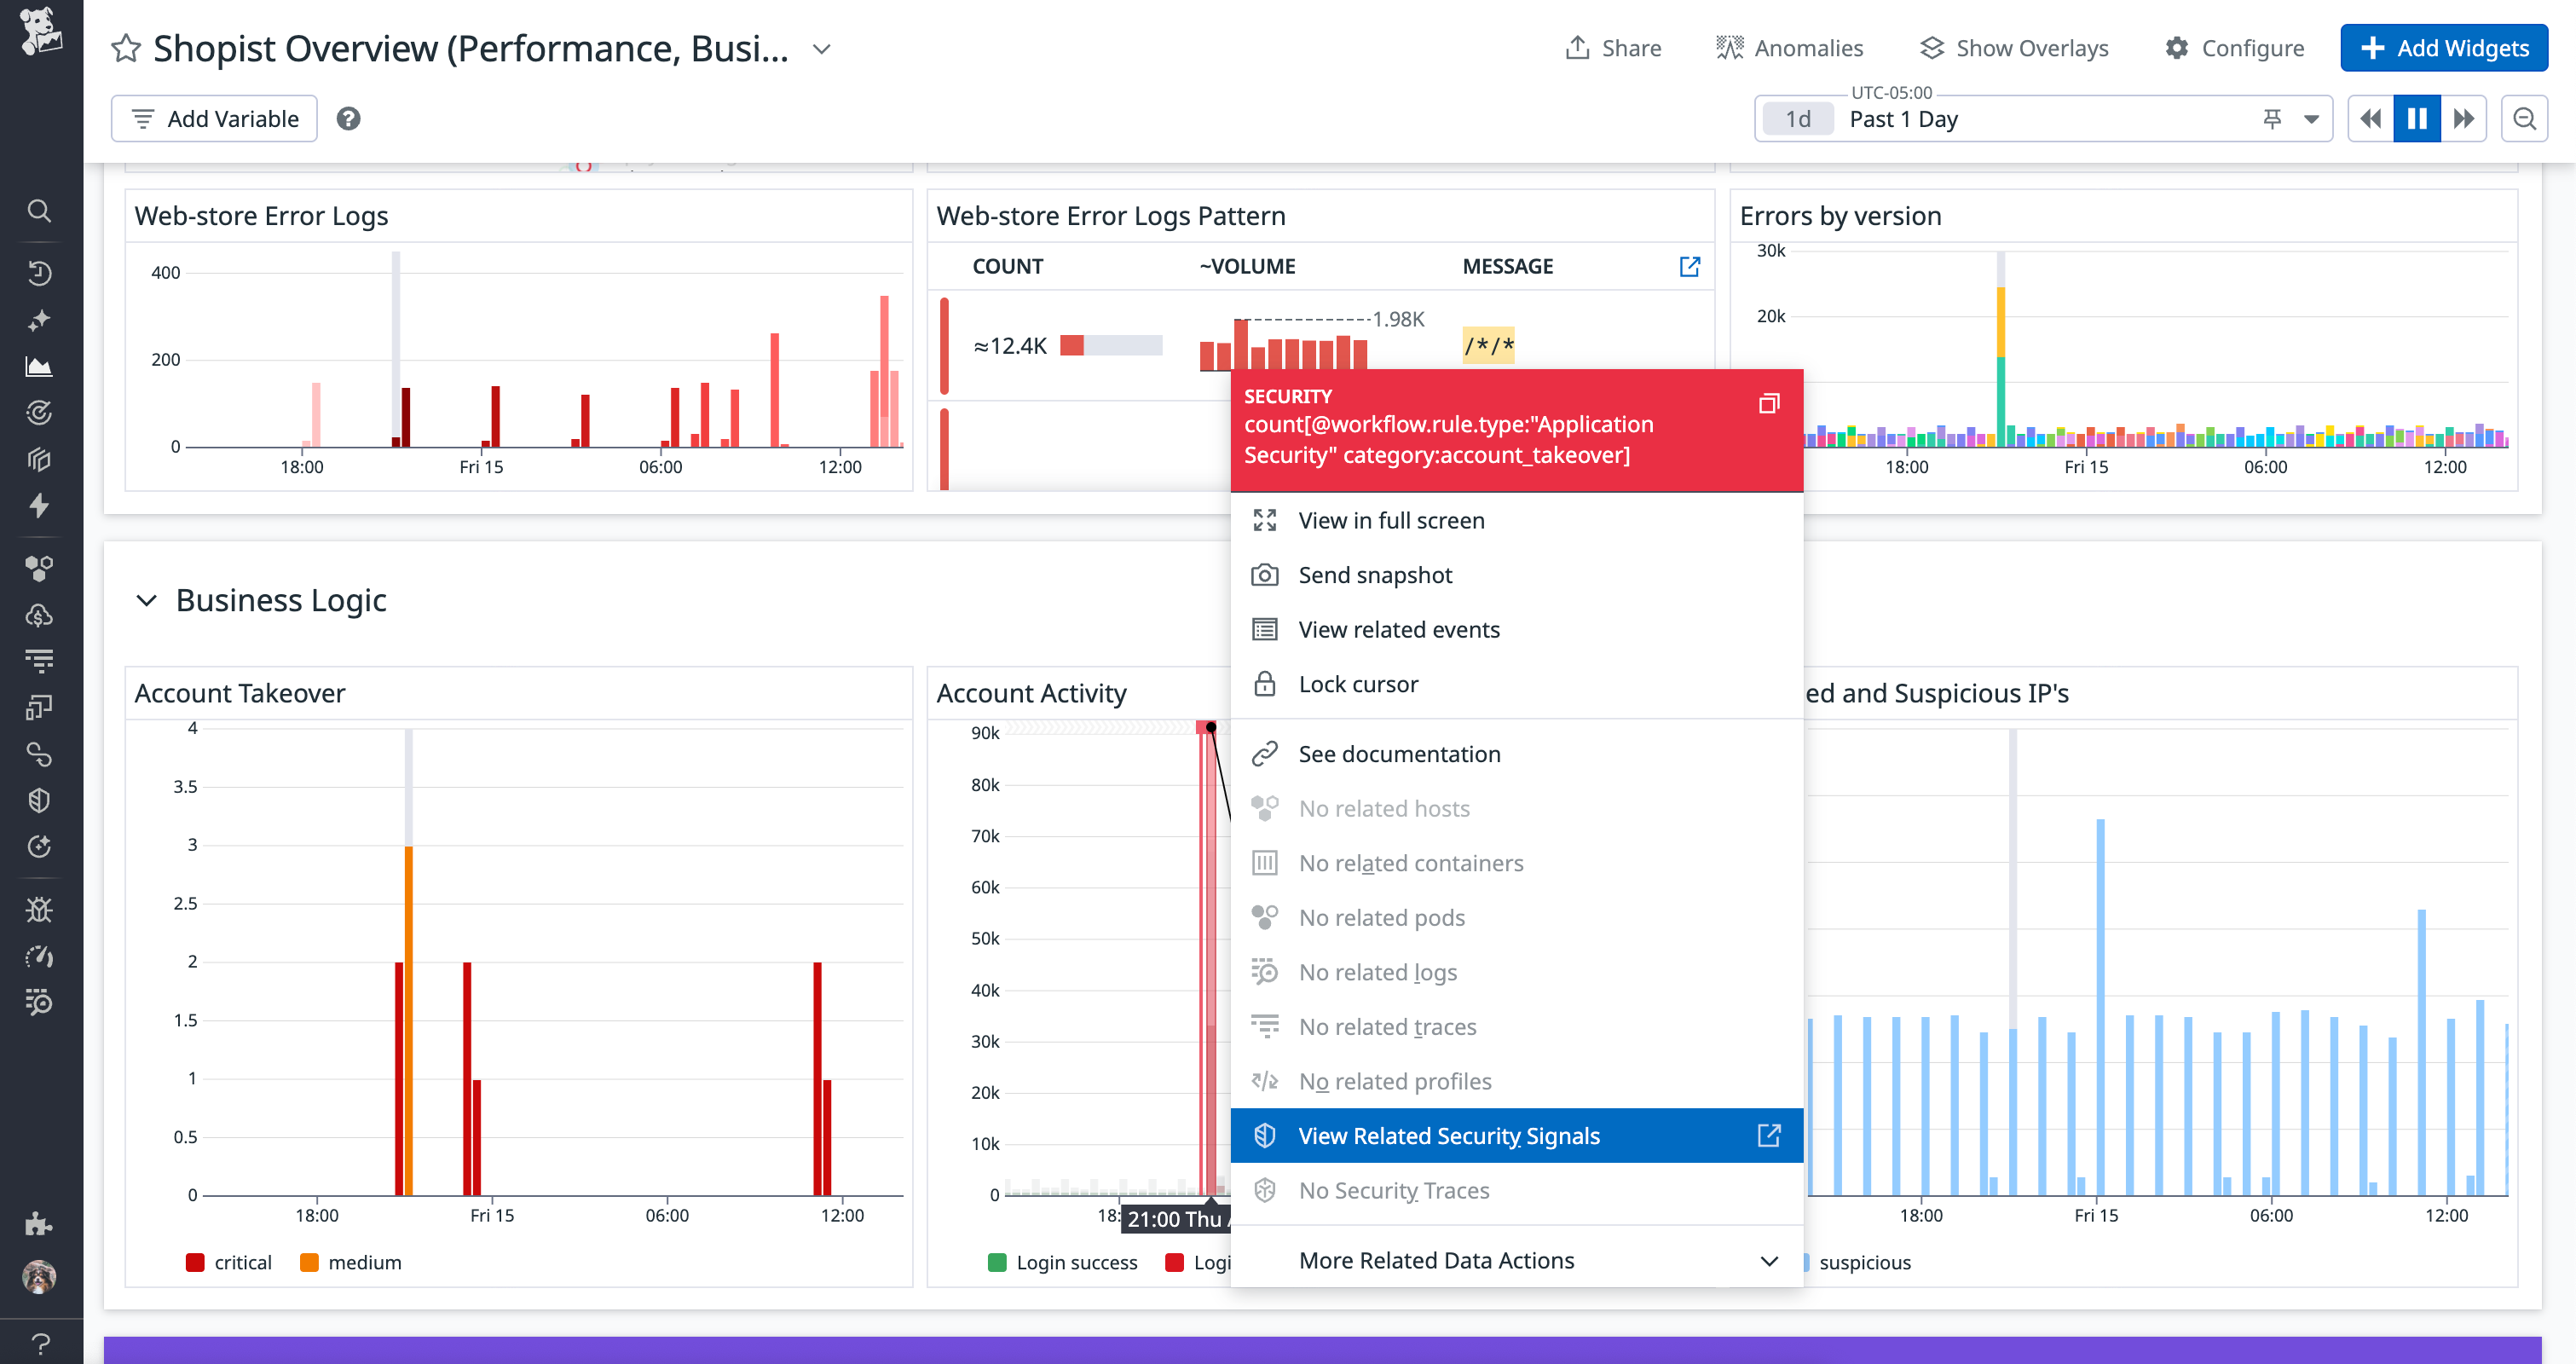Select the Error Tracking bug icon
Viewport: 2576px width, 1364px height.
(x=39, y=909)
